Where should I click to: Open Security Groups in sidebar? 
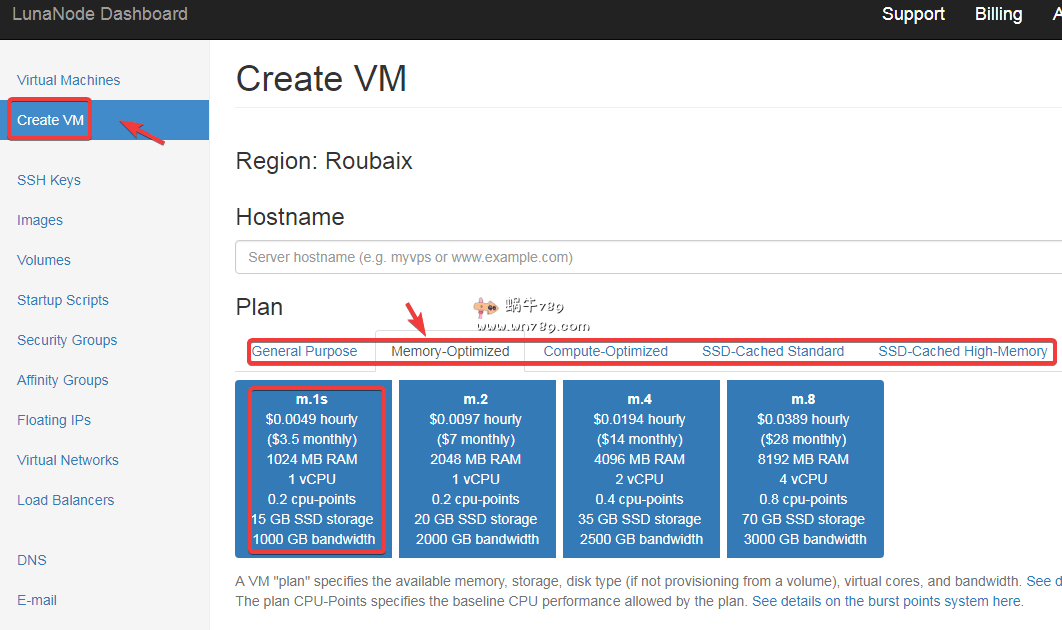(67, 340)
